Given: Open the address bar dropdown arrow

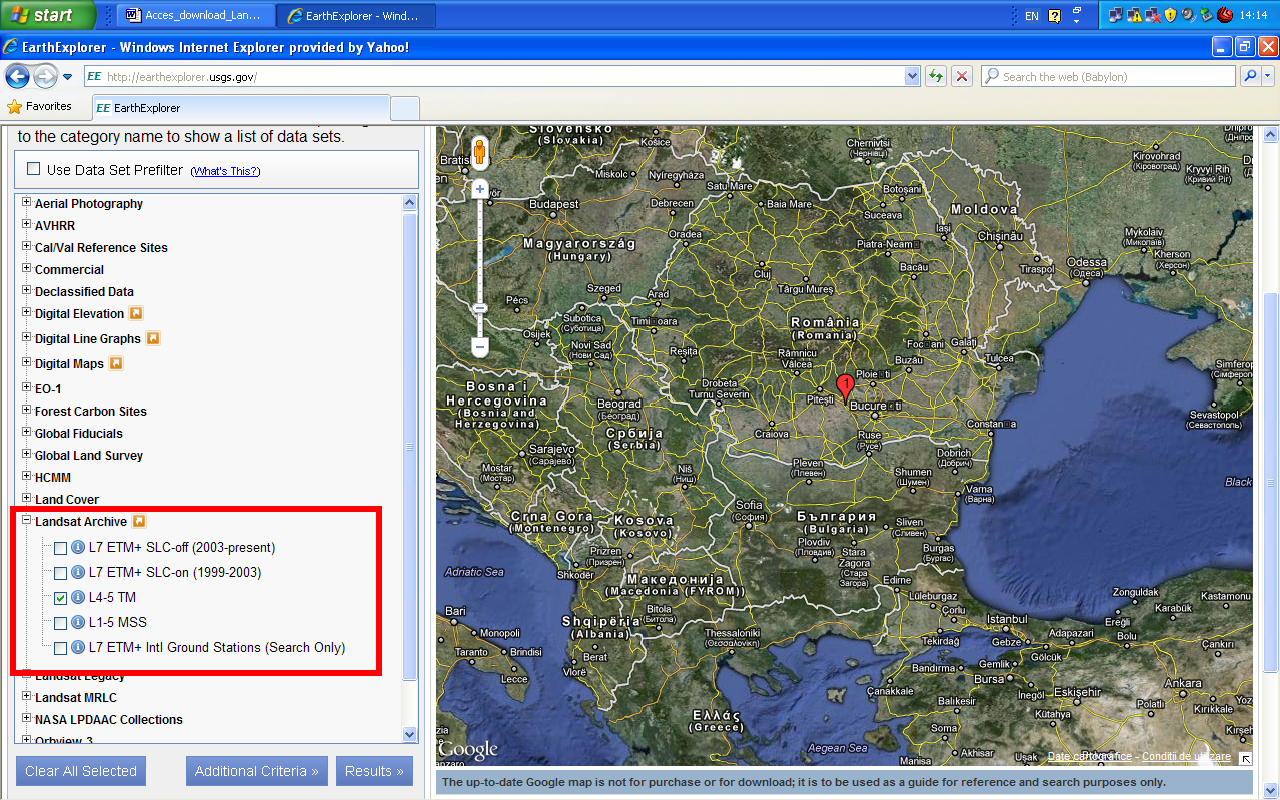Looking at the screenshot, I should coord(912,76).
